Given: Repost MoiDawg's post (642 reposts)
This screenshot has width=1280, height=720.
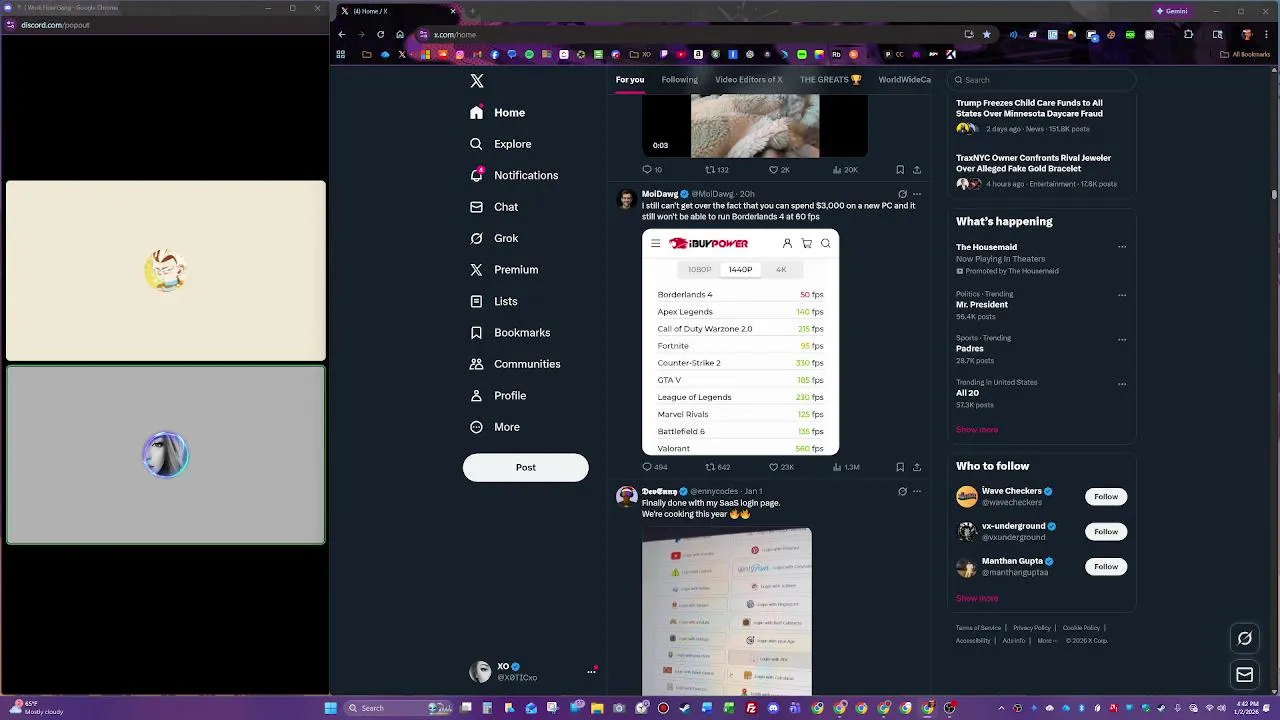Looking at the screenshot, I should pyautogui.click(x=717, y=467).
